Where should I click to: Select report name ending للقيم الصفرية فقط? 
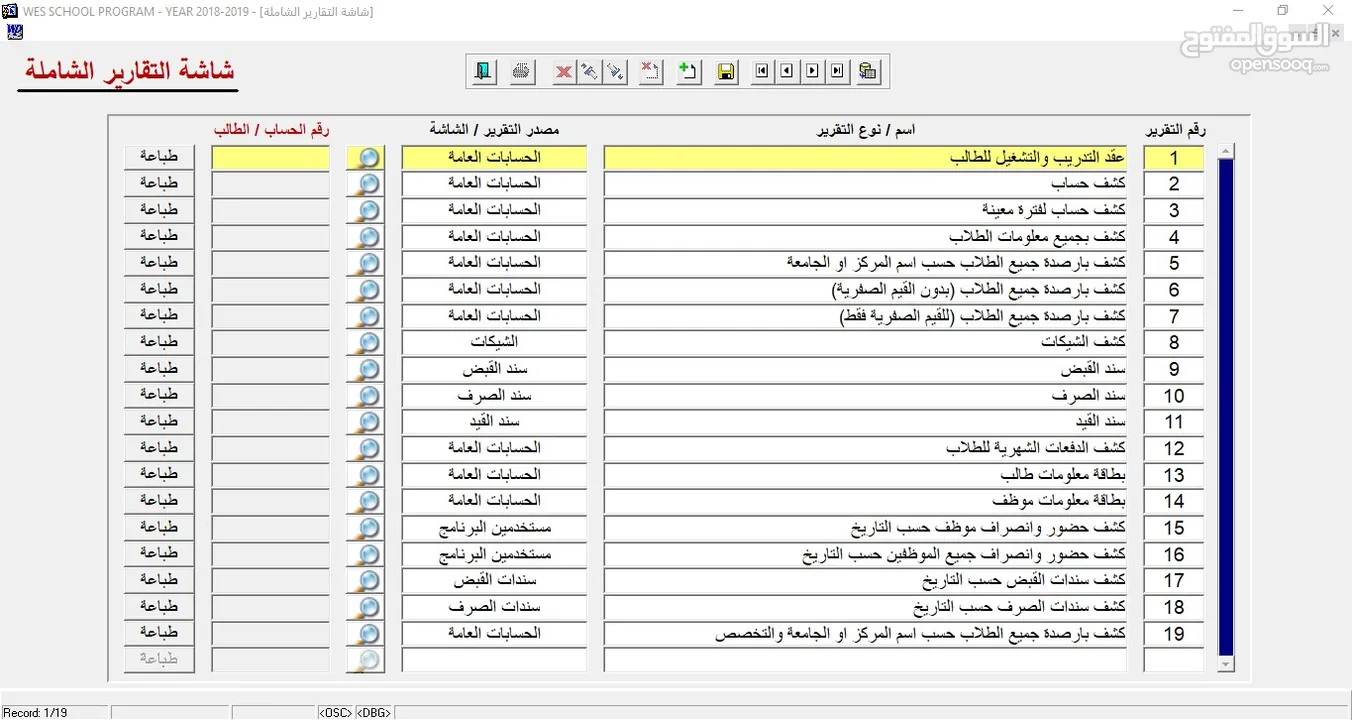tap(866, 316)
